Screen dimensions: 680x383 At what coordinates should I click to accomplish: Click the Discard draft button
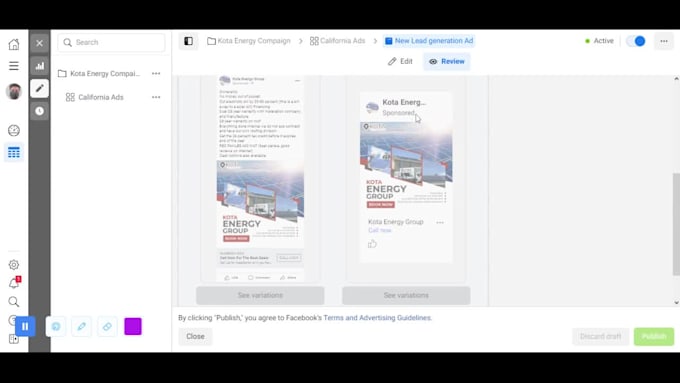point(601,337)
